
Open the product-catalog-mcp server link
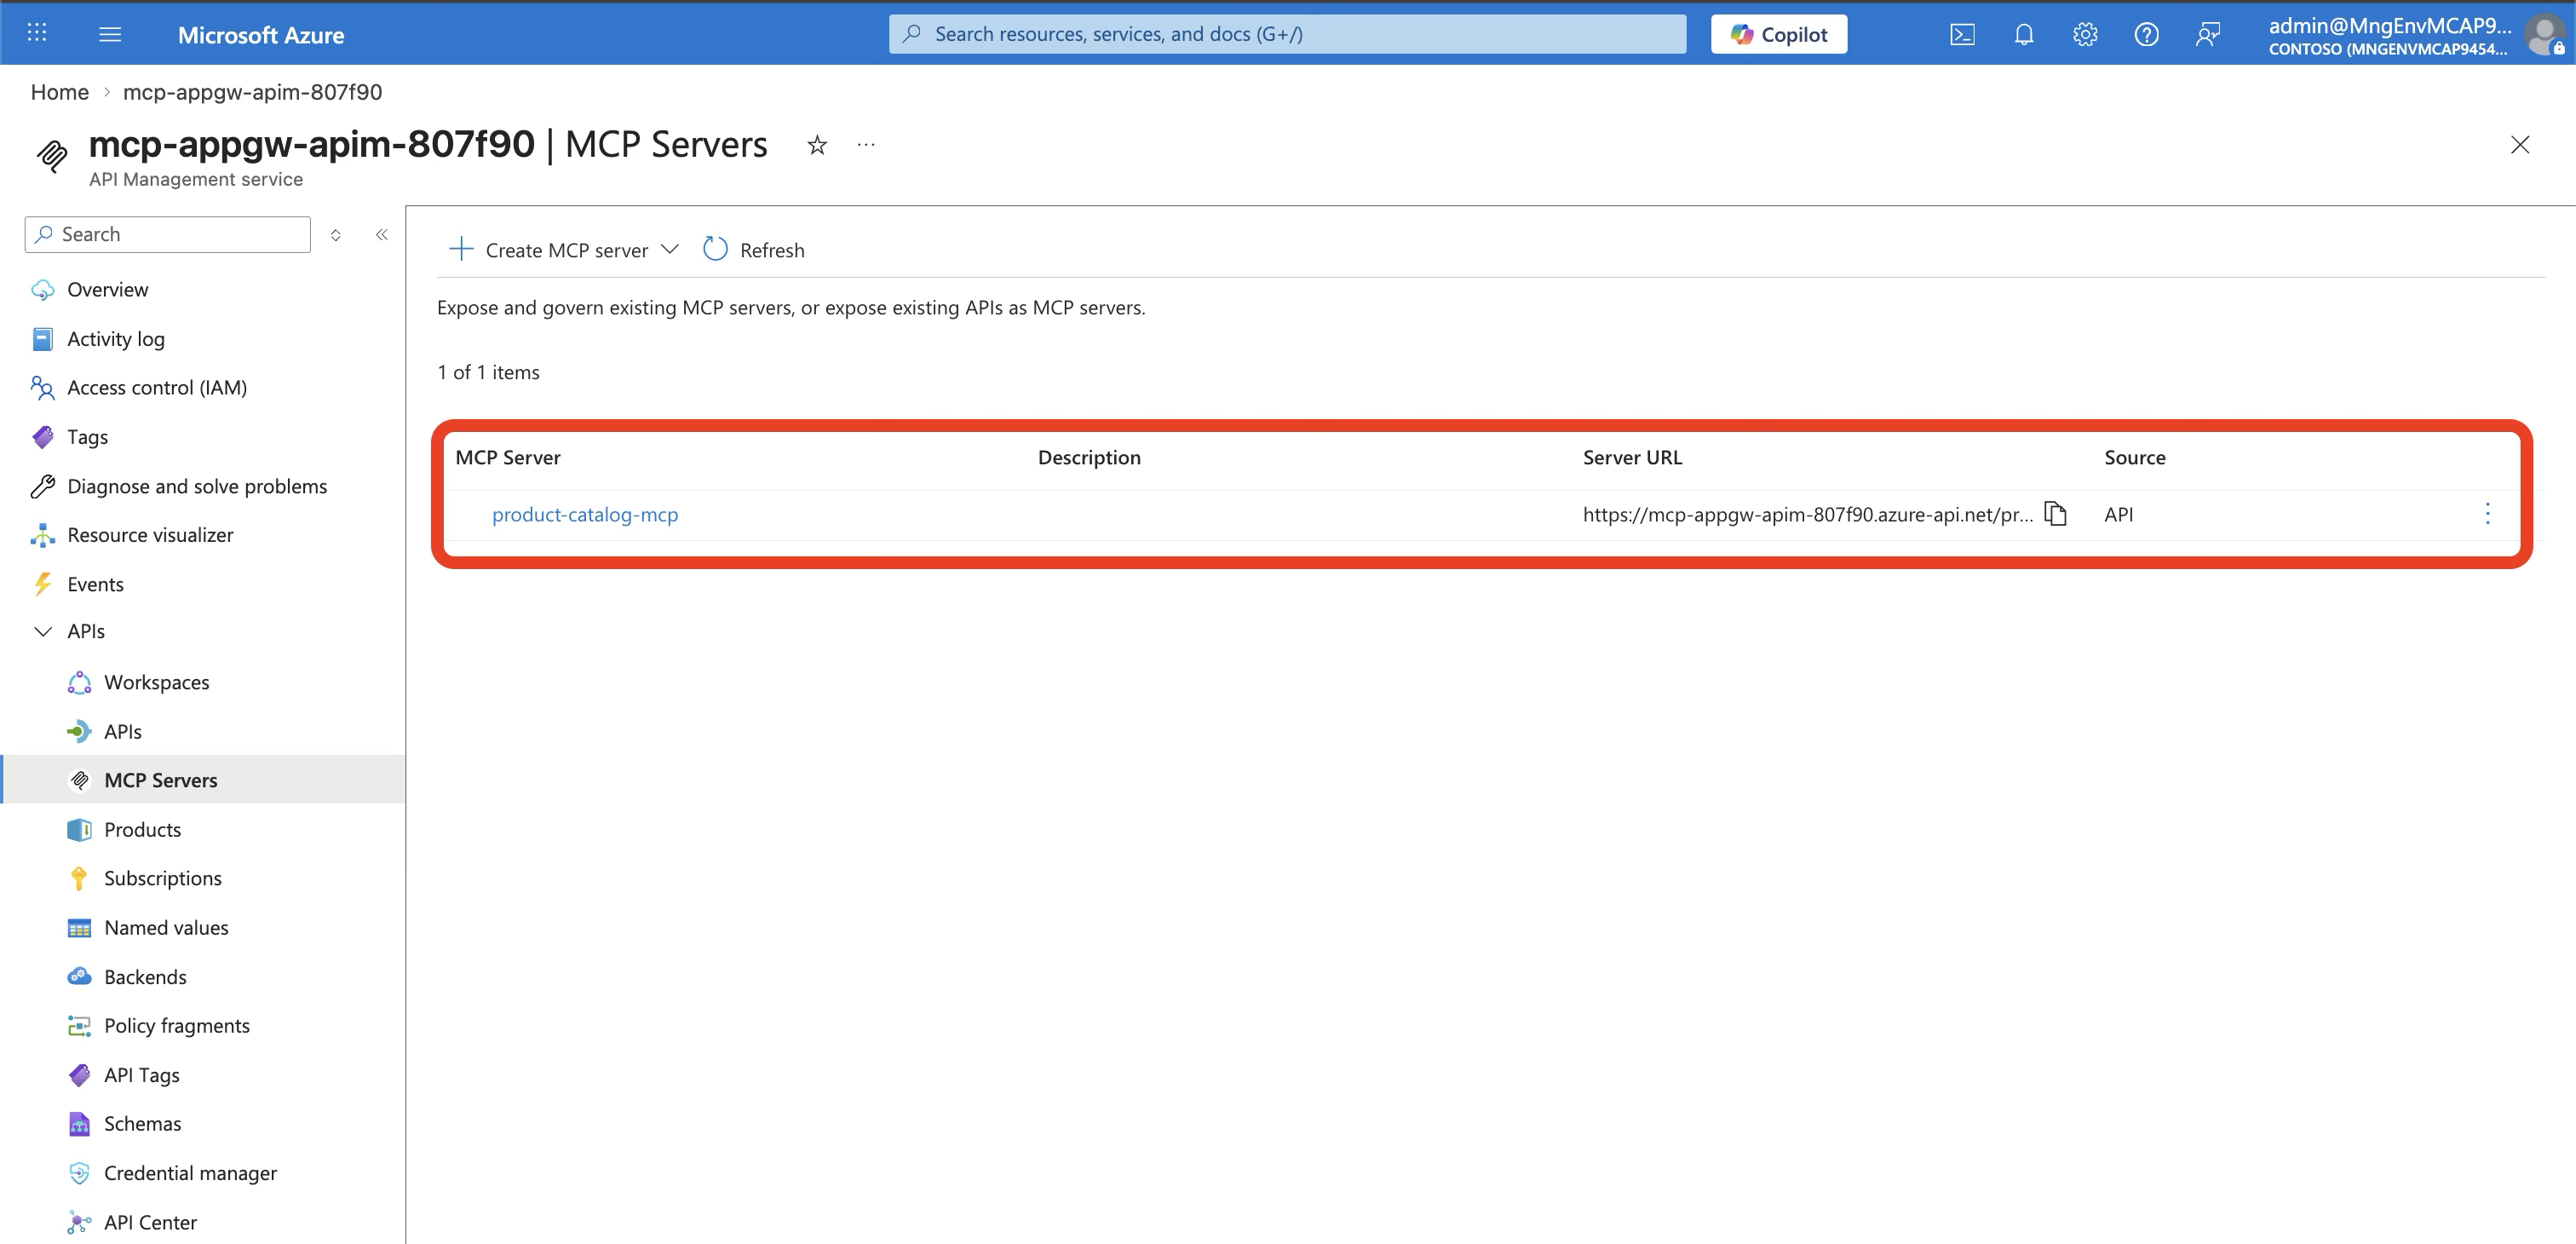coord(585,515)
